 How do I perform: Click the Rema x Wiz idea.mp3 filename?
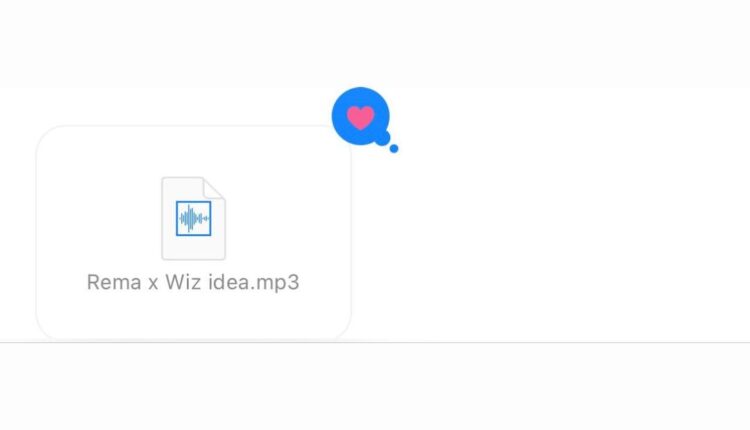pyautogui.click(x=193, y=282)
